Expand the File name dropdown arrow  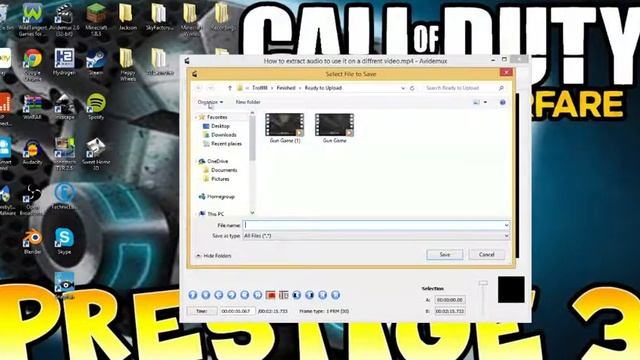506,225
